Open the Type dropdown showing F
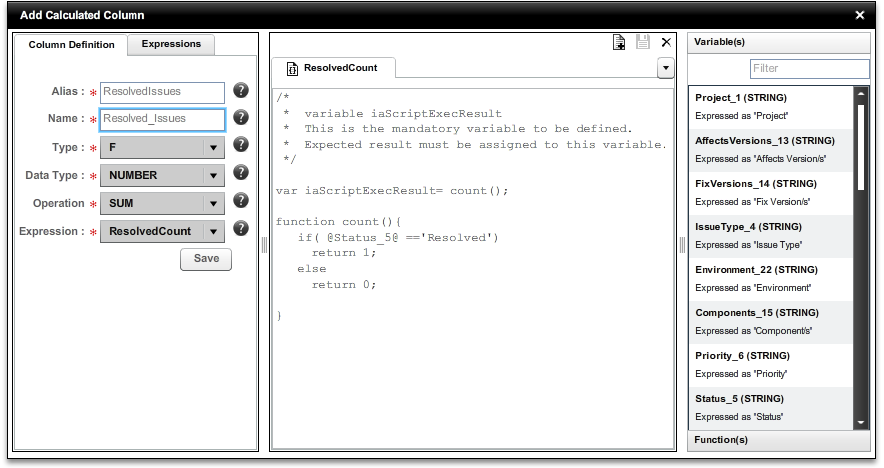Screen dimensions: 884x468 tap(162, 148)
